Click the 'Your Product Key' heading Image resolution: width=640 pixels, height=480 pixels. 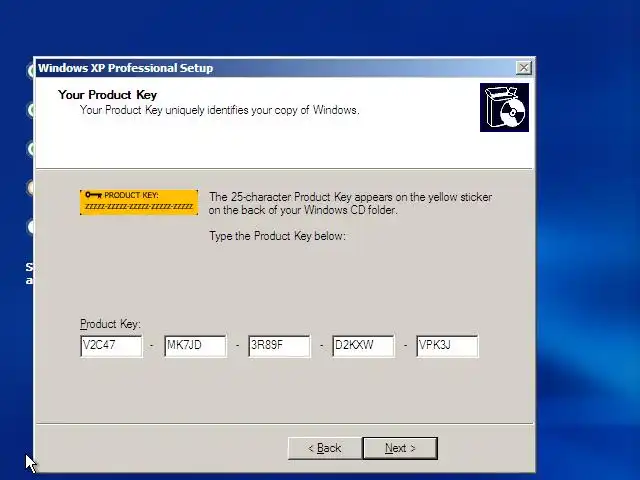[x=107, y=95]
